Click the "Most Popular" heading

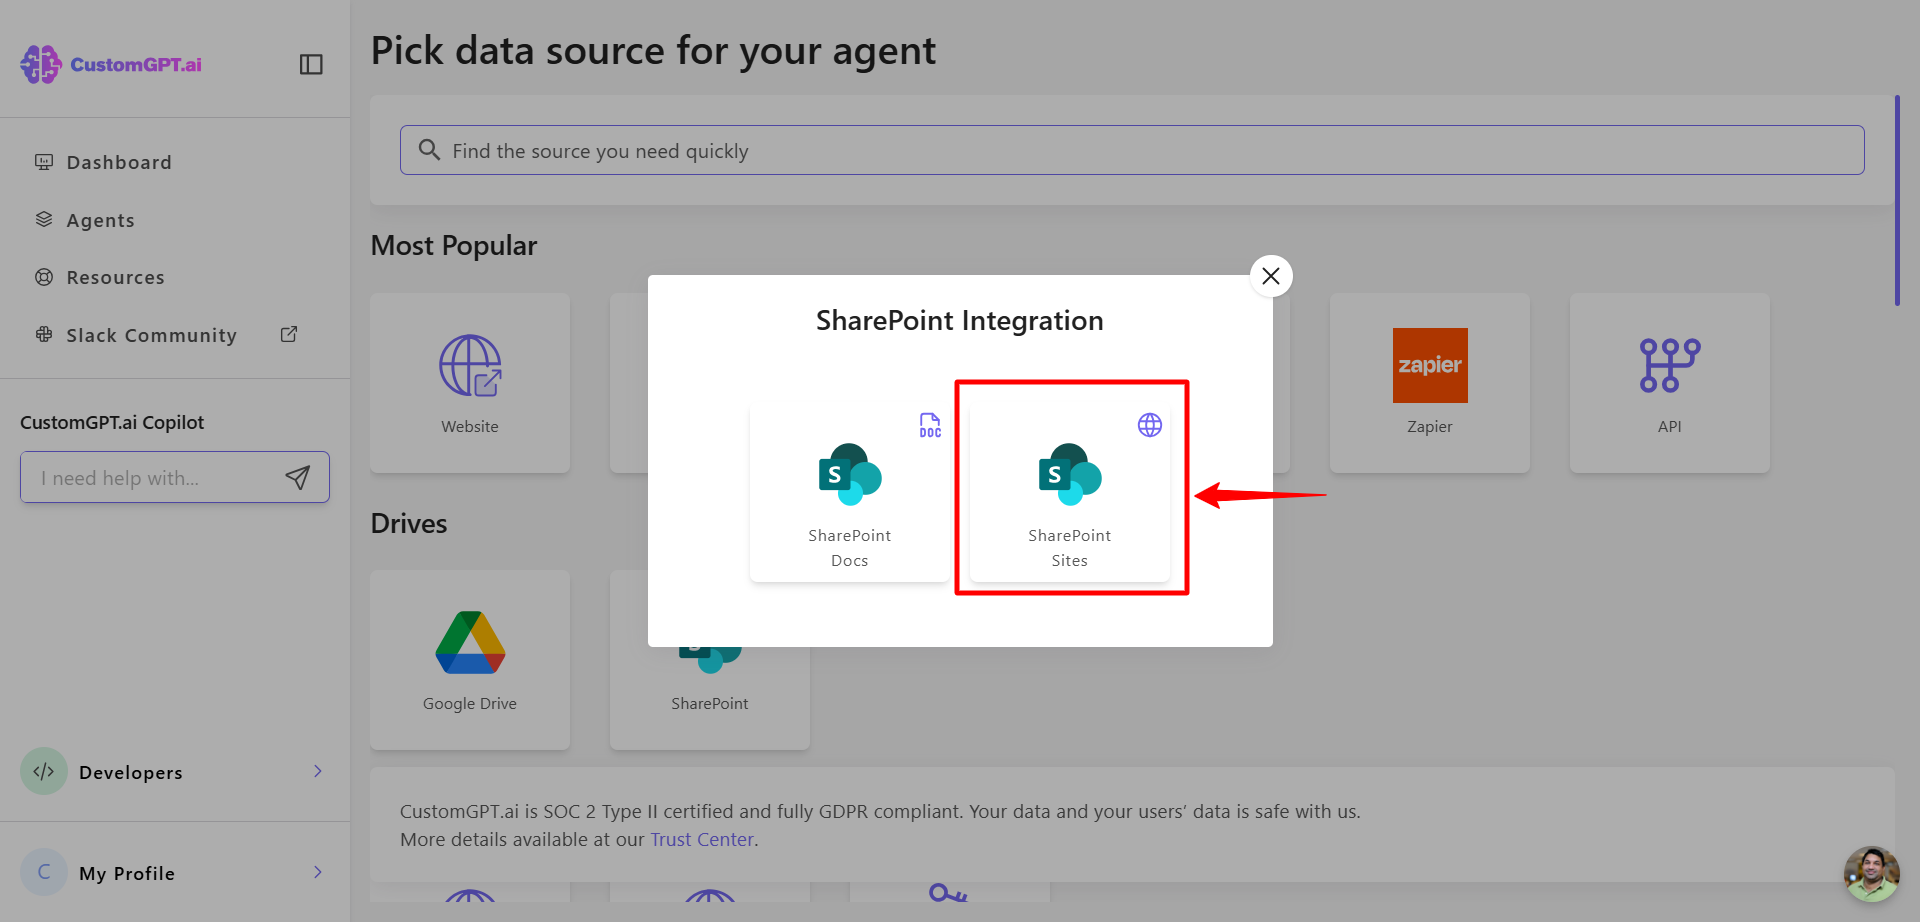pyautogui.click(x=454, y=246)
